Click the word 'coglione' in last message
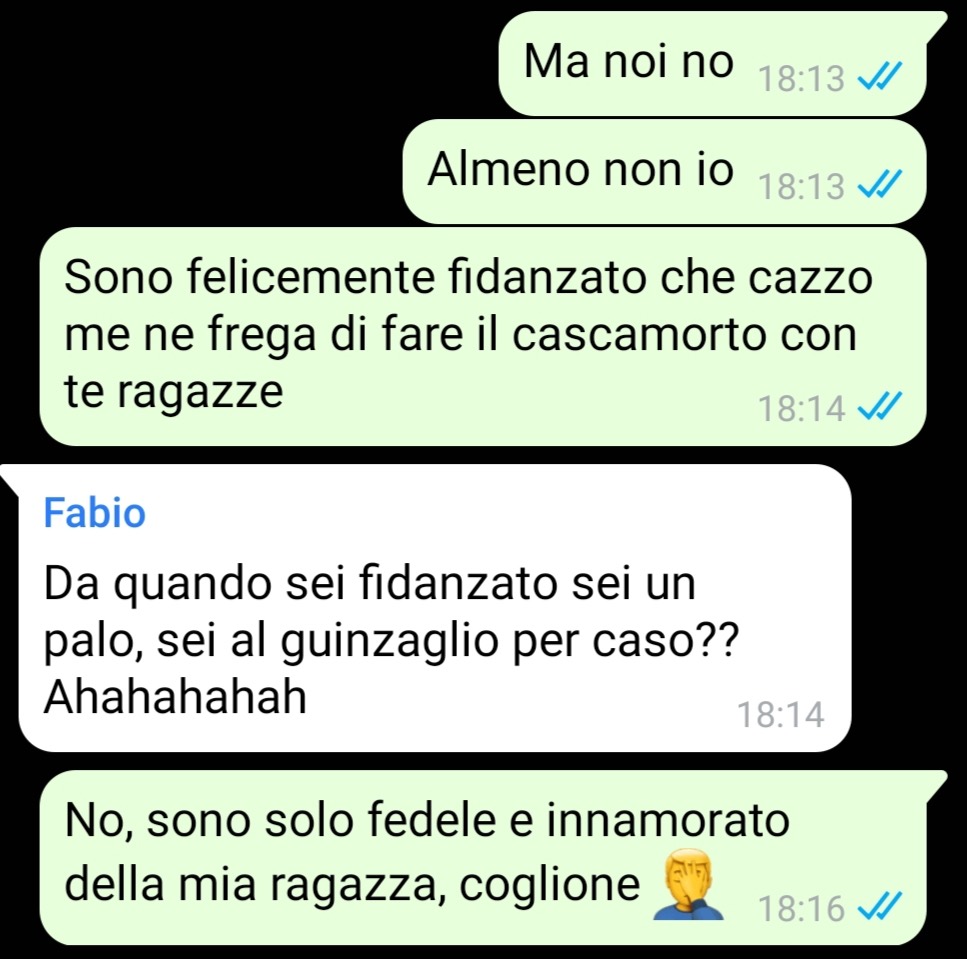The width and height of the screenshot is (967, 959). coord(549,886)
